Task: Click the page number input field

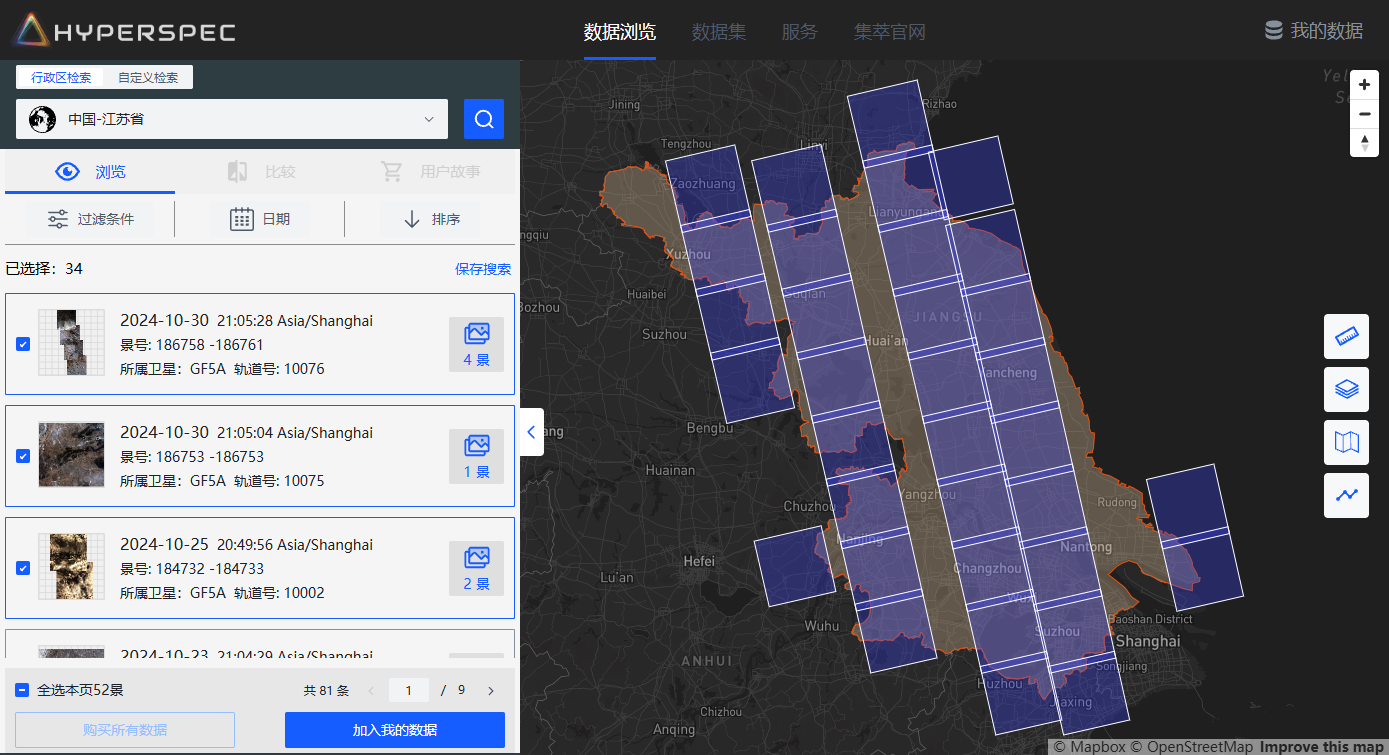Action: coord(408,690)
